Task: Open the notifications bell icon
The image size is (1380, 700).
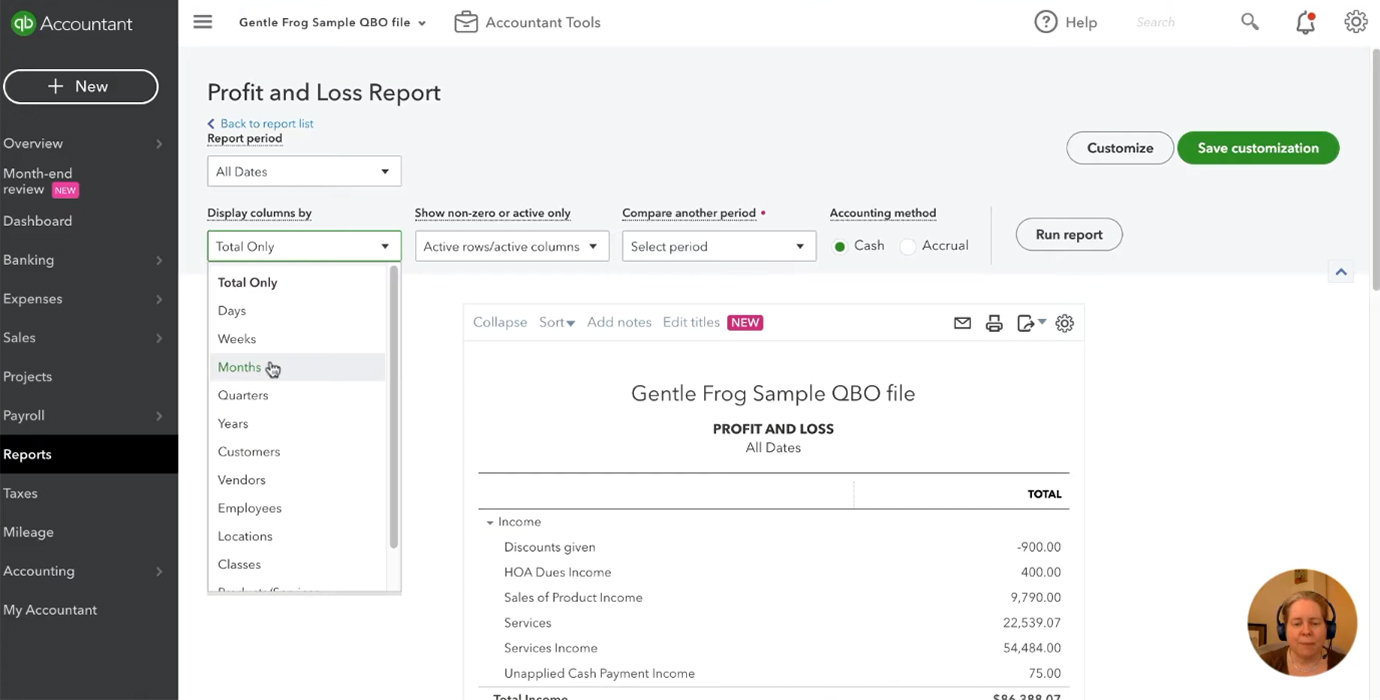Action: click(x=1305, y=22)
